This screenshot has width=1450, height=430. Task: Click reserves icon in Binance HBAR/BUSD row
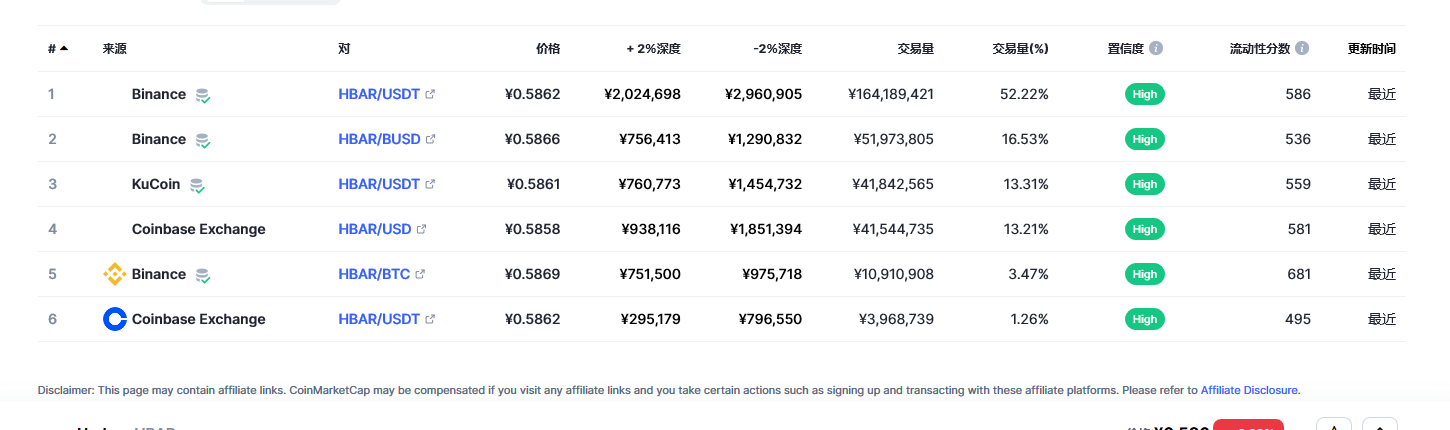[203, 140]
